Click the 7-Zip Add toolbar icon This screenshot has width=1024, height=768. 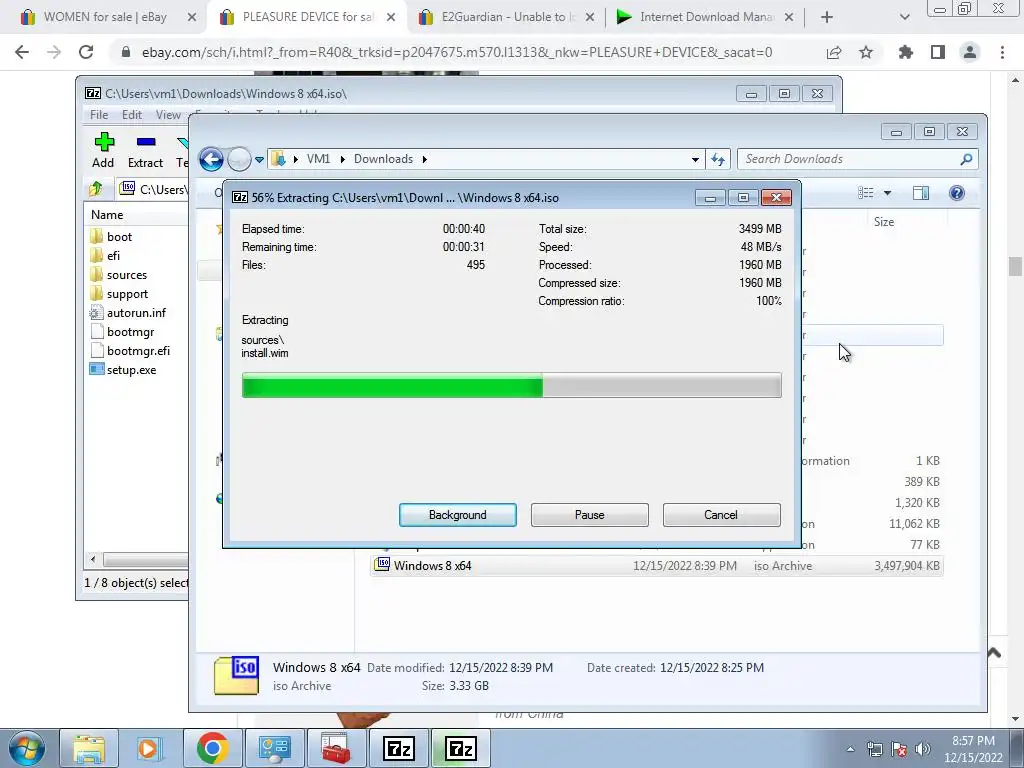[103, 150]
